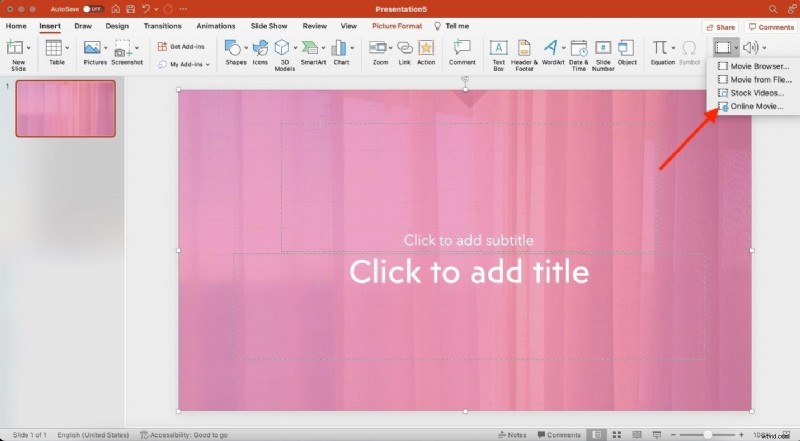Open the Home tab

point(16,26)
